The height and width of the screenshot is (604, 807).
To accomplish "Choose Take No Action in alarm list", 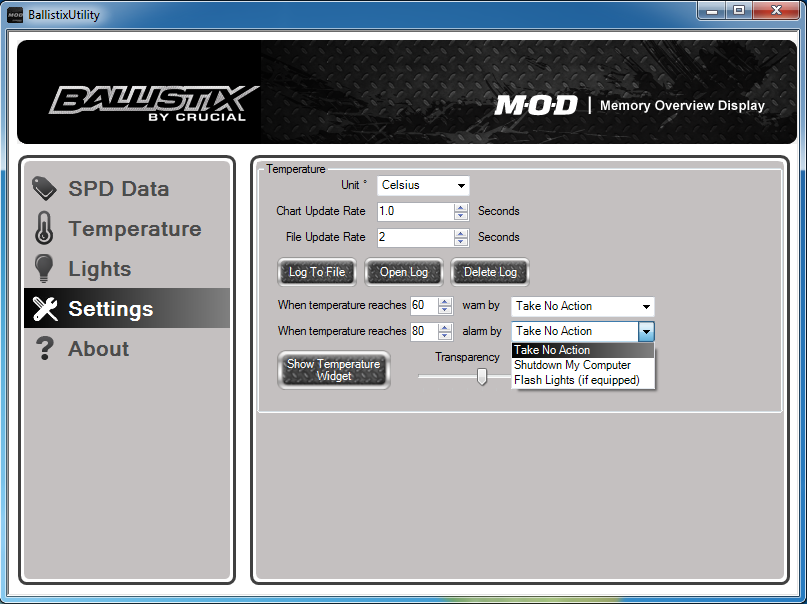I will [x=583, y=350].
